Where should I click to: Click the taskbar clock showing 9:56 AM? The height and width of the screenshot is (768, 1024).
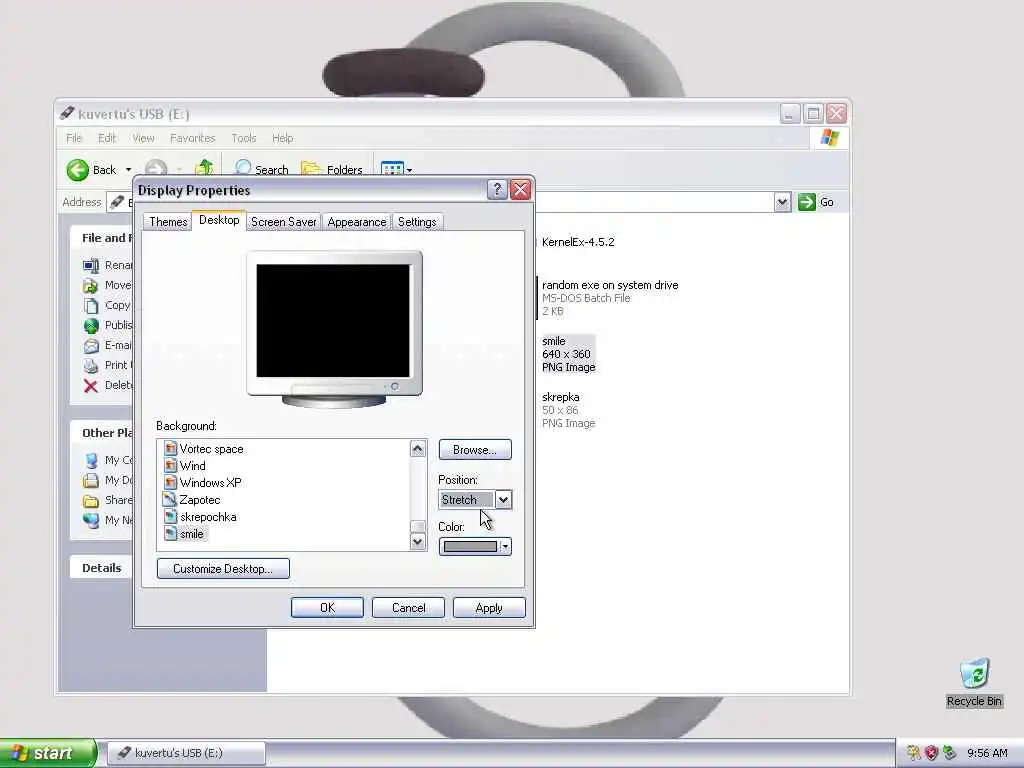point(987,753)
